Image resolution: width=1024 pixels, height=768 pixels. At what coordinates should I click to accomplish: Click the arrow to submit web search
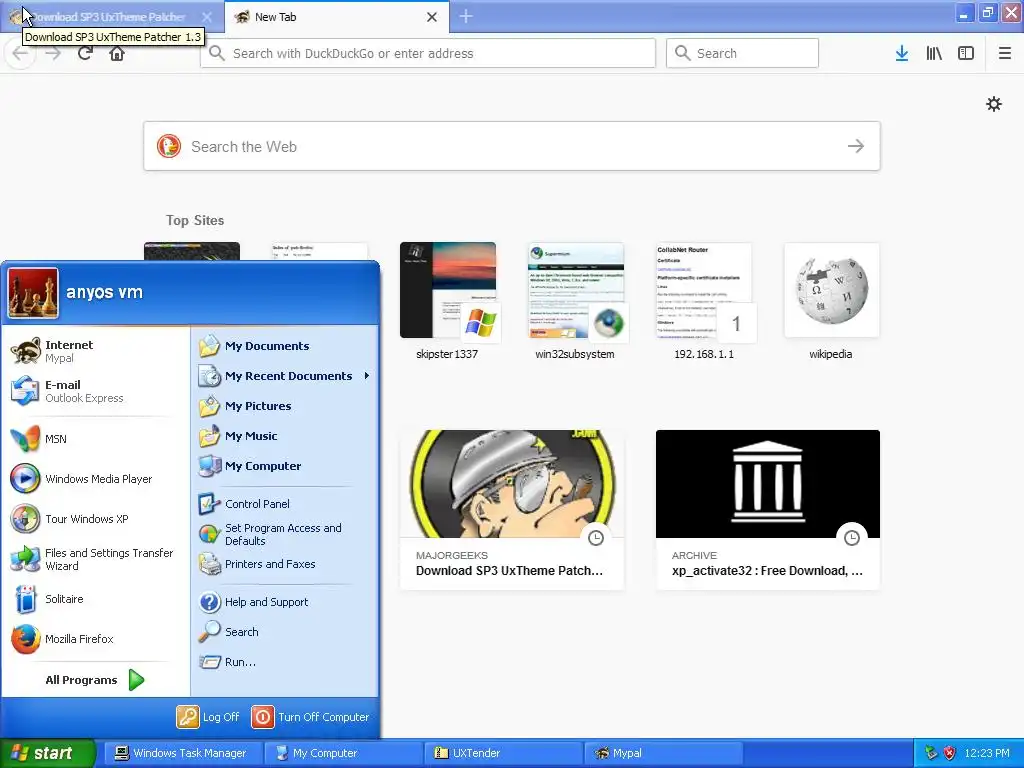pyautogui.click(x=856, y=146)
